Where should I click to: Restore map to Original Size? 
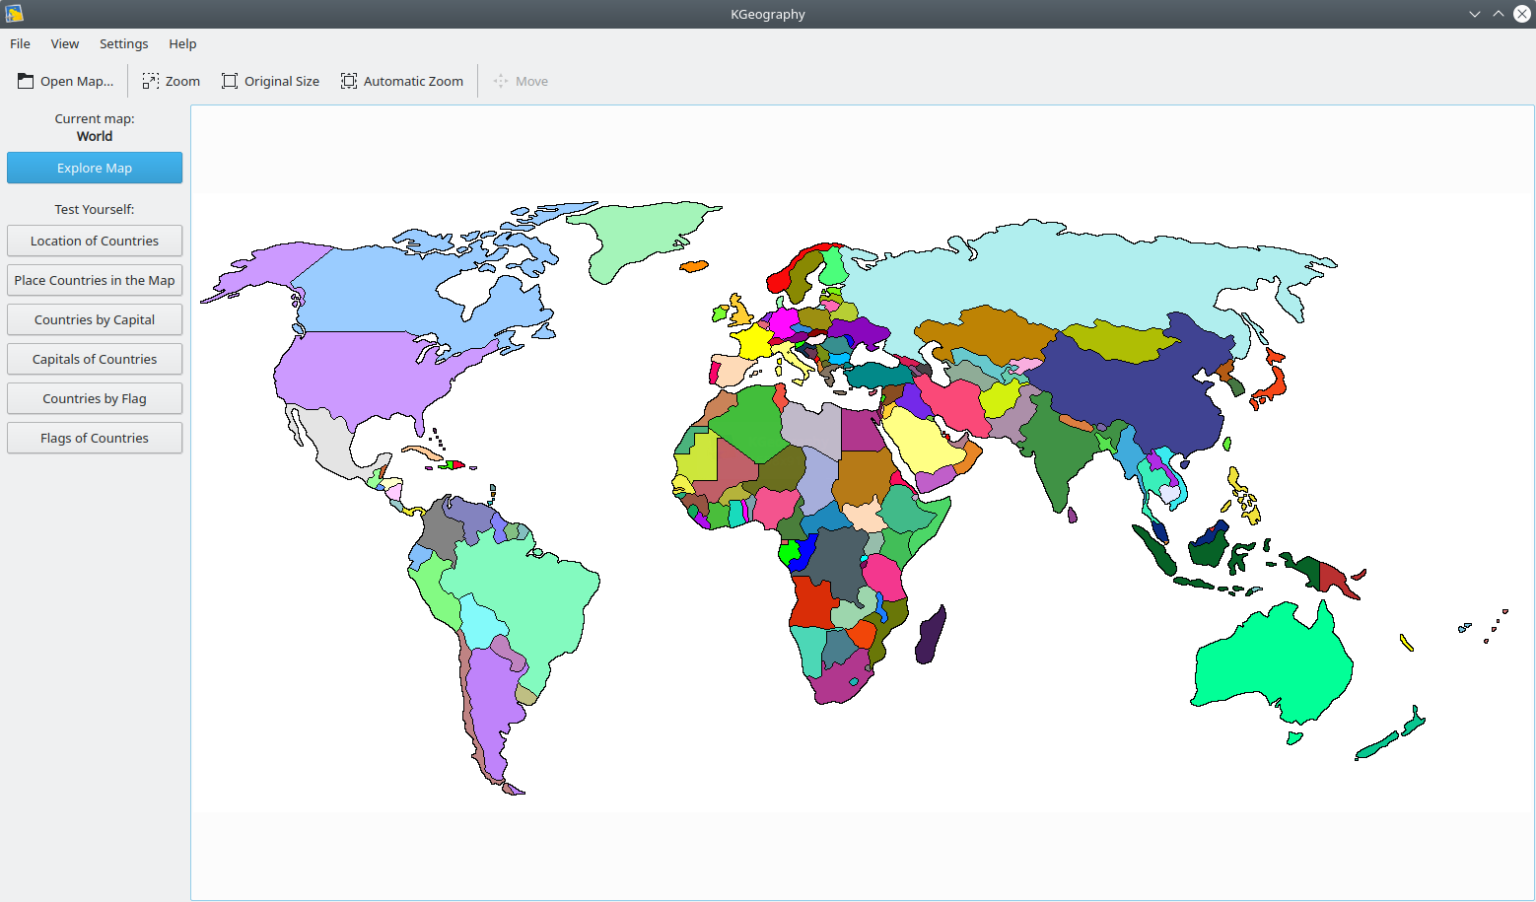[x=269, y=81]
